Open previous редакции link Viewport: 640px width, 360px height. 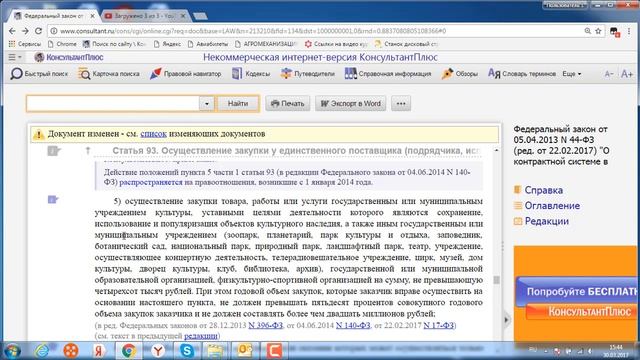(x=201, y=336)
